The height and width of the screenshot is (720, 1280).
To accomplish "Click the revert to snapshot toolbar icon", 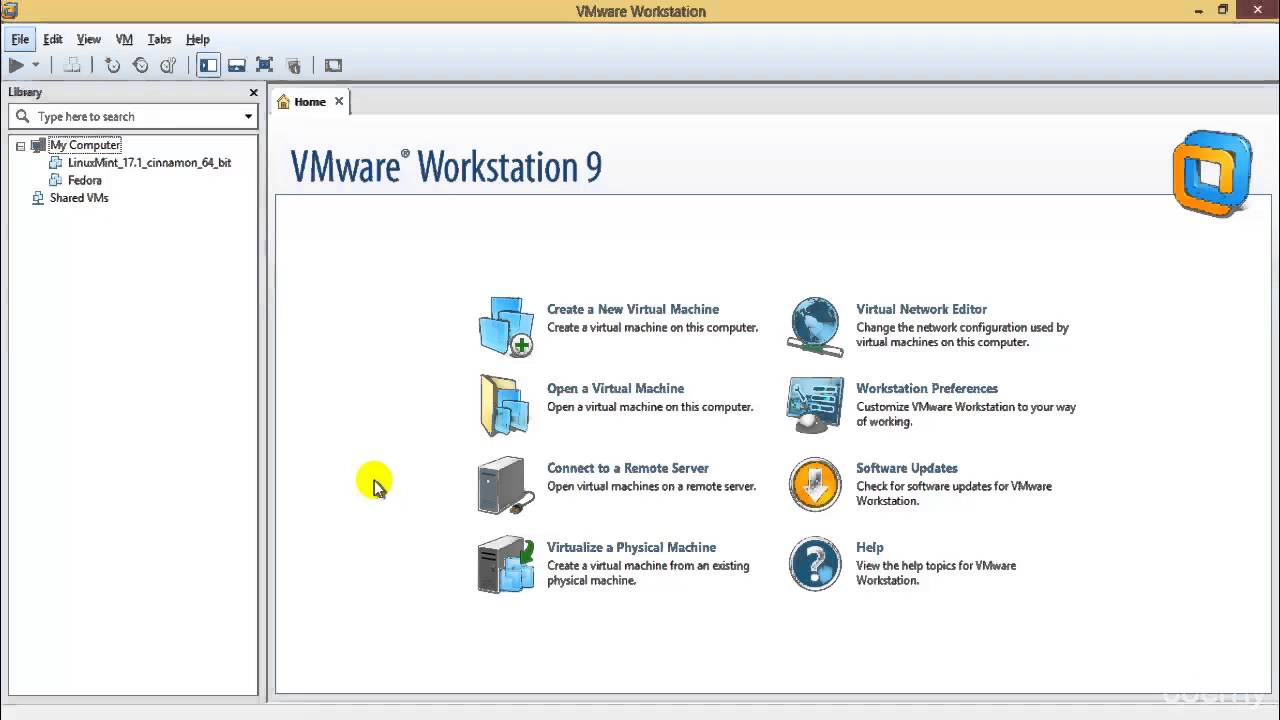I will [x=140, y=65].
